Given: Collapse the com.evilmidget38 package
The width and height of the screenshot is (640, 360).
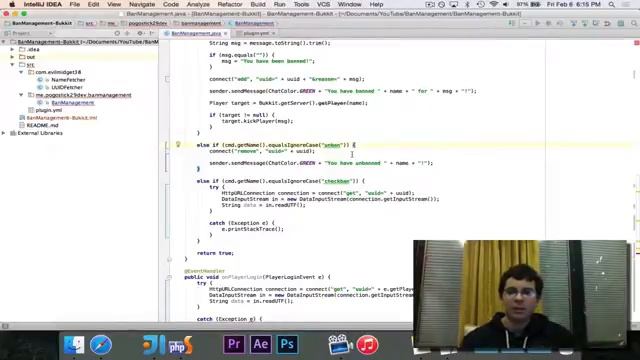Looking at the screenshot, I should (21, 72).
